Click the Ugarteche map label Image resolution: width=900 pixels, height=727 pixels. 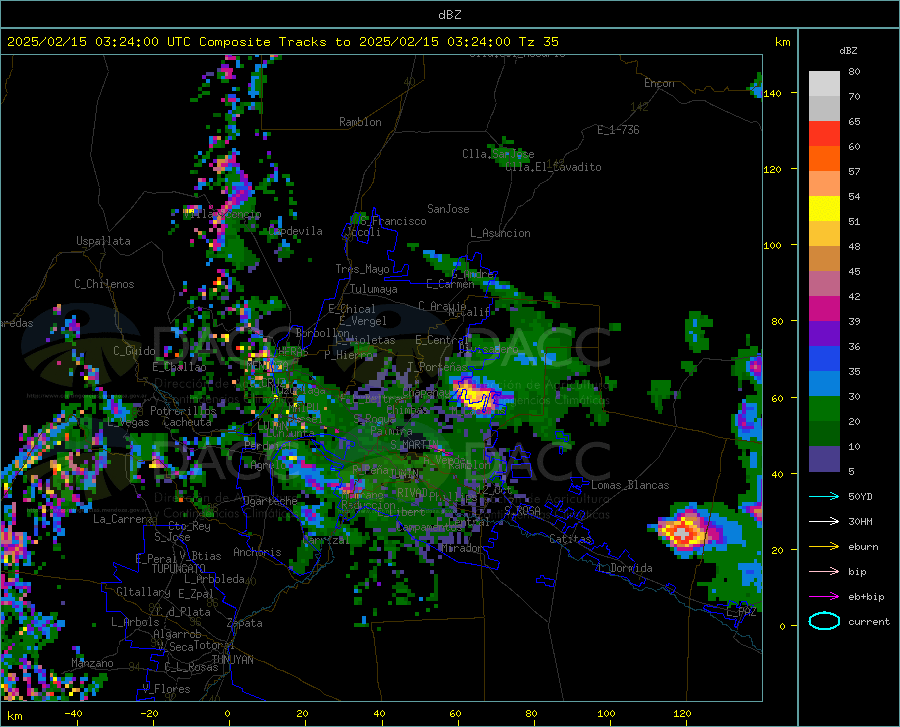pyautogui.click(x=270, y=500)
